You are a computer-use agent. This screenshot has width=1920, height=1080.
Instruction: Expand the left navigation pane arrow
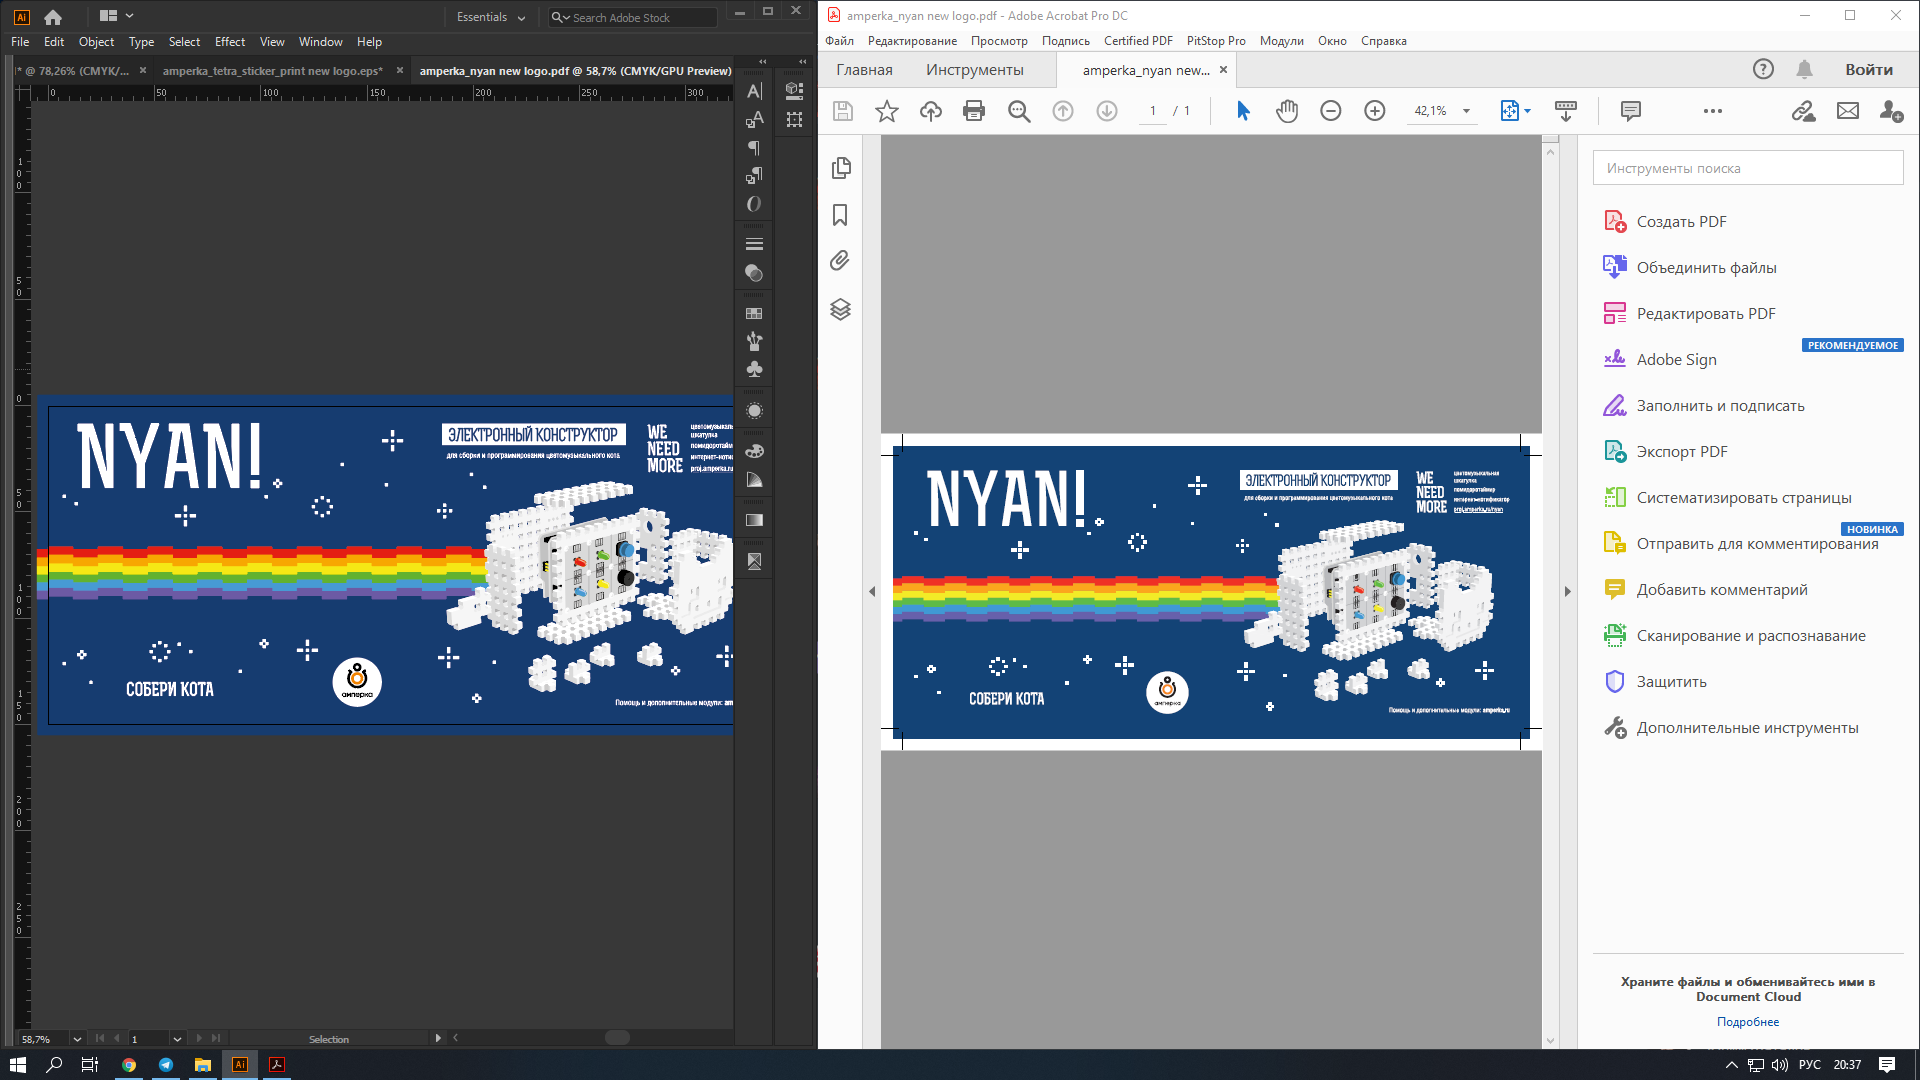872,592
